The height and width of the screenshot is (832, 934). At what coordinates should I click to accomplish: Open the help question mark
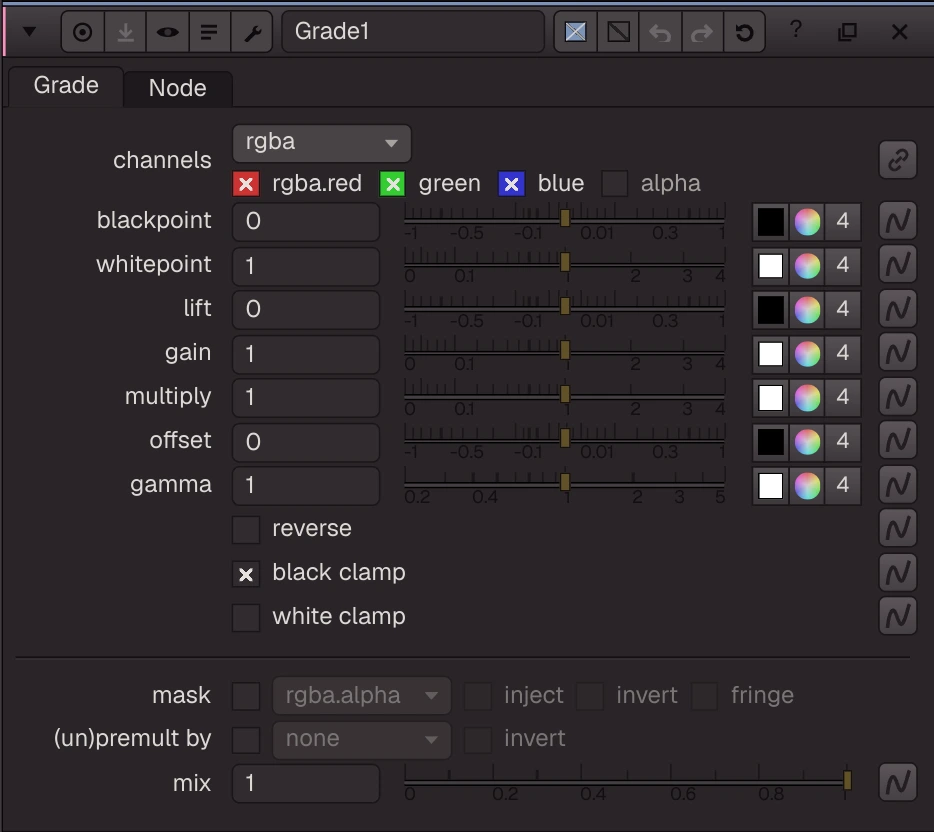(796, 30)
